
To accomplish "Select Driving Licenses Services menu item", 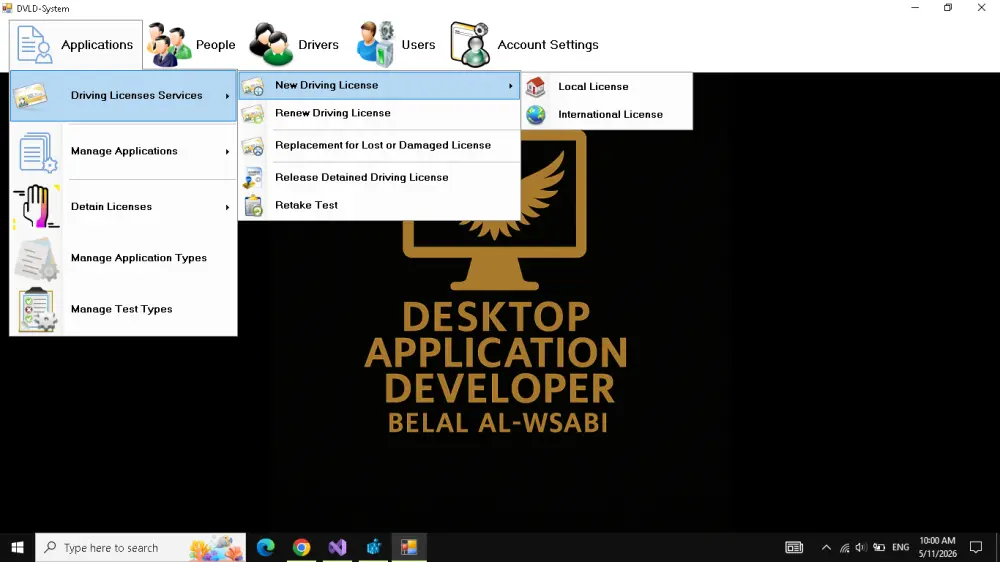I will coord(123,96).
